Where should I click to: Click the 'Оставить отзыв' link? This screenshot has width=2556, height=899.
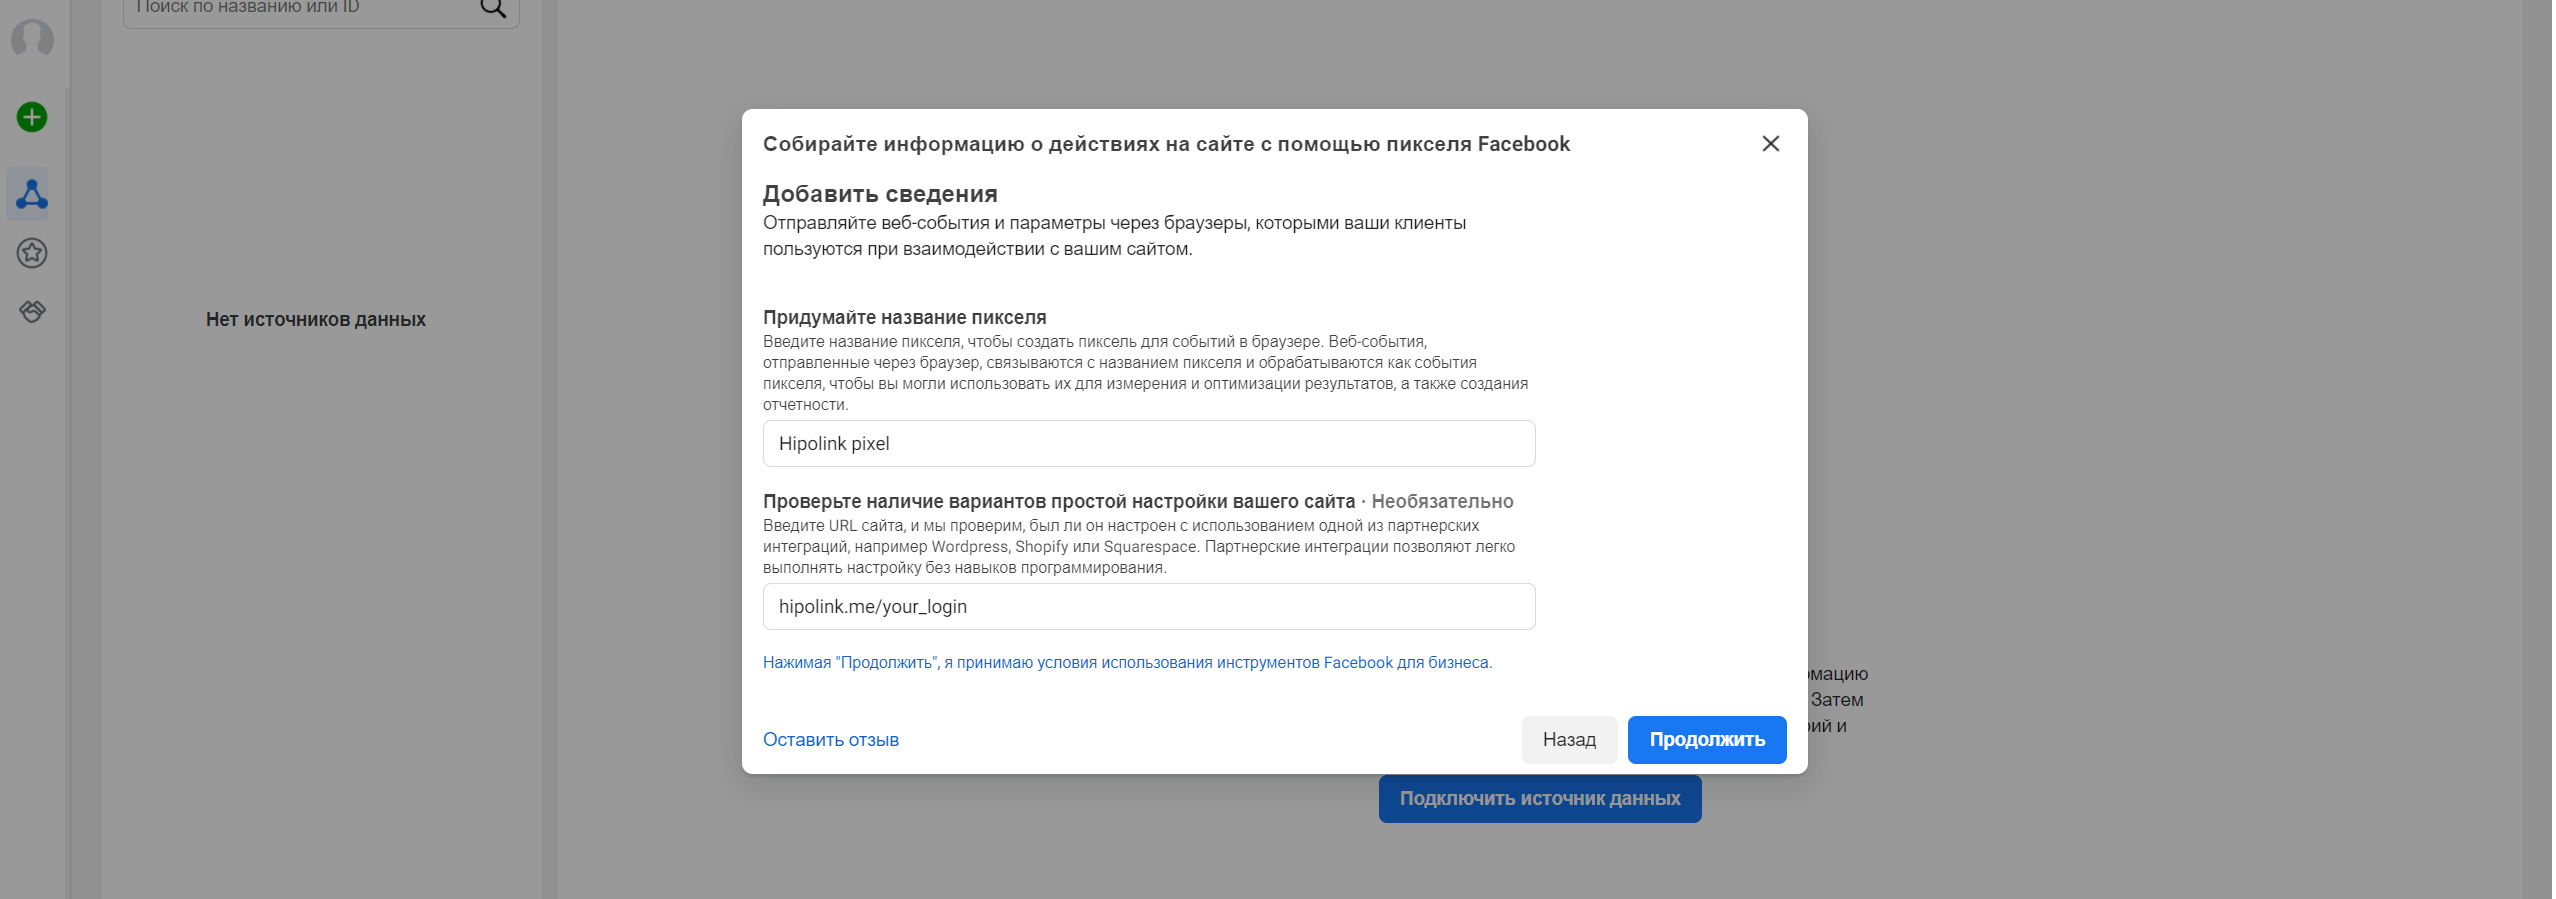830,740
